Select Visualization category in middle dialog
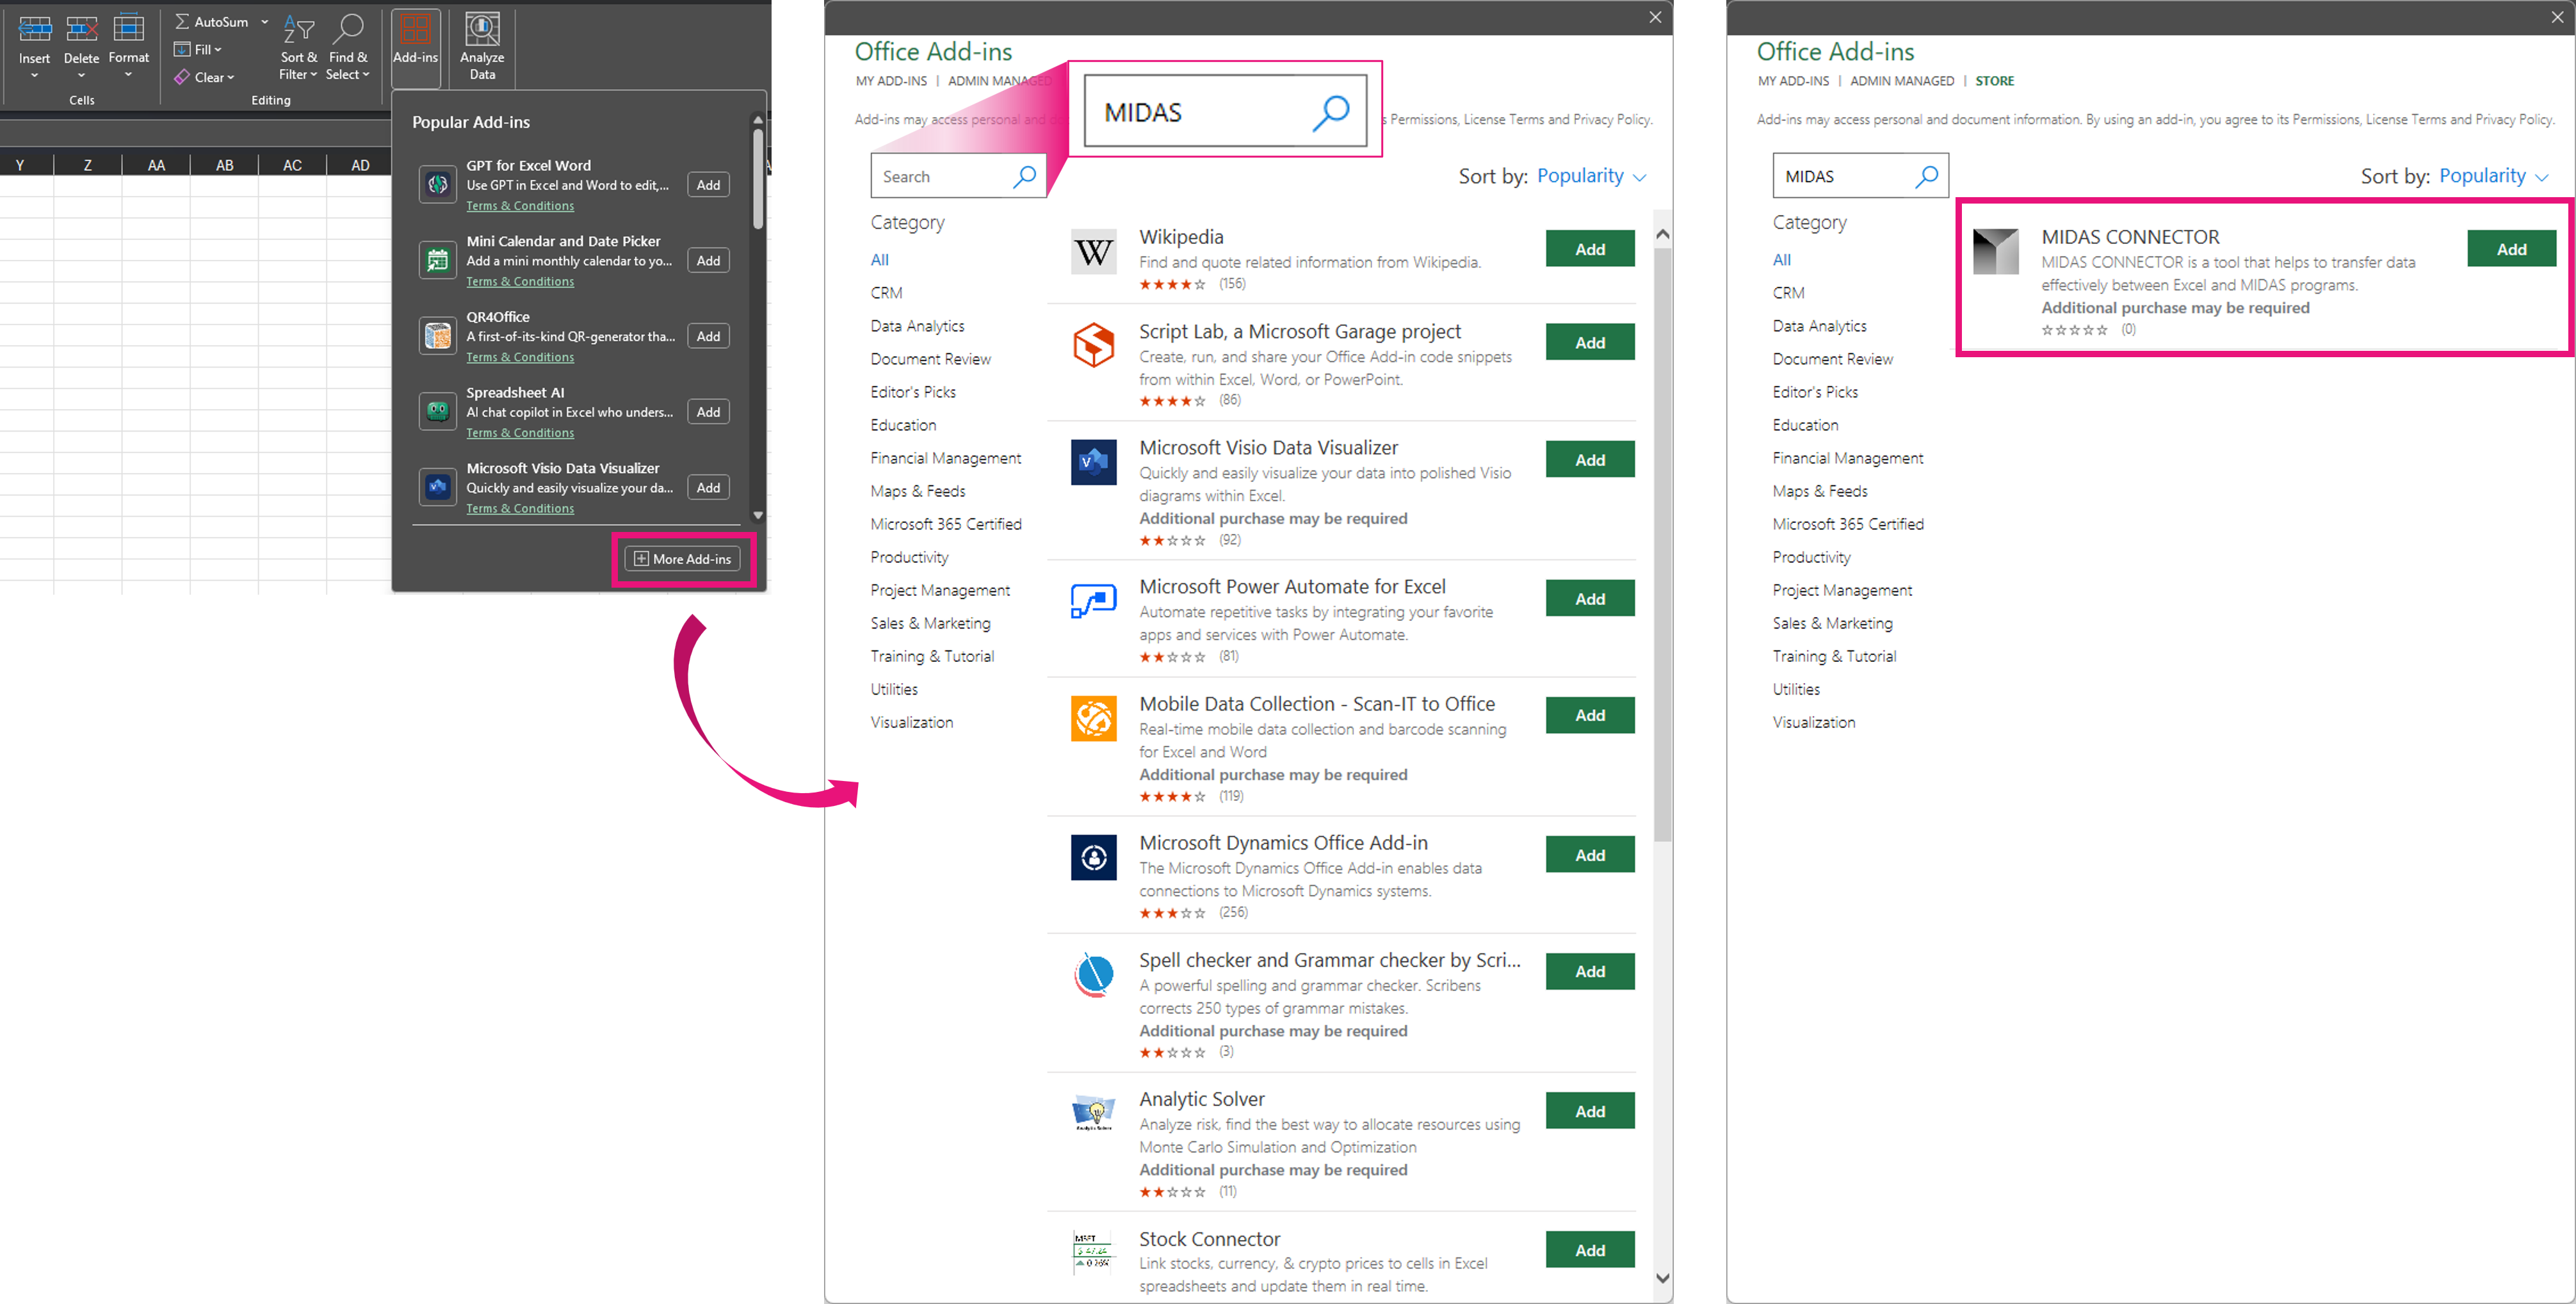This screenshot has height=1304, width=2576. (x=911, y=722)
